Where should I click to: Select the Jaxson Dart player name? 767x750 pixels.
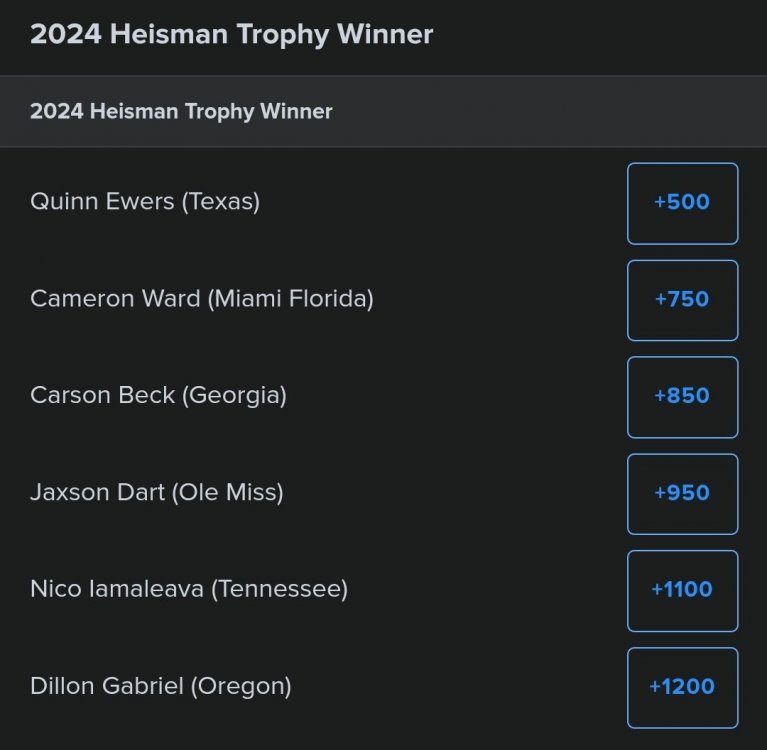pyautogui.click(x=98, y=493)
